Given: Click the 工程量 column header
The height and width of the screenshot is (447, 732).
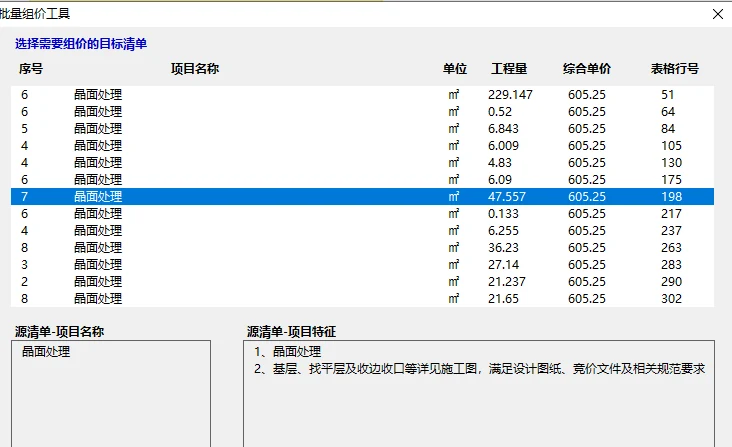Looking at the screenshot, I should [x=509, y=69].
